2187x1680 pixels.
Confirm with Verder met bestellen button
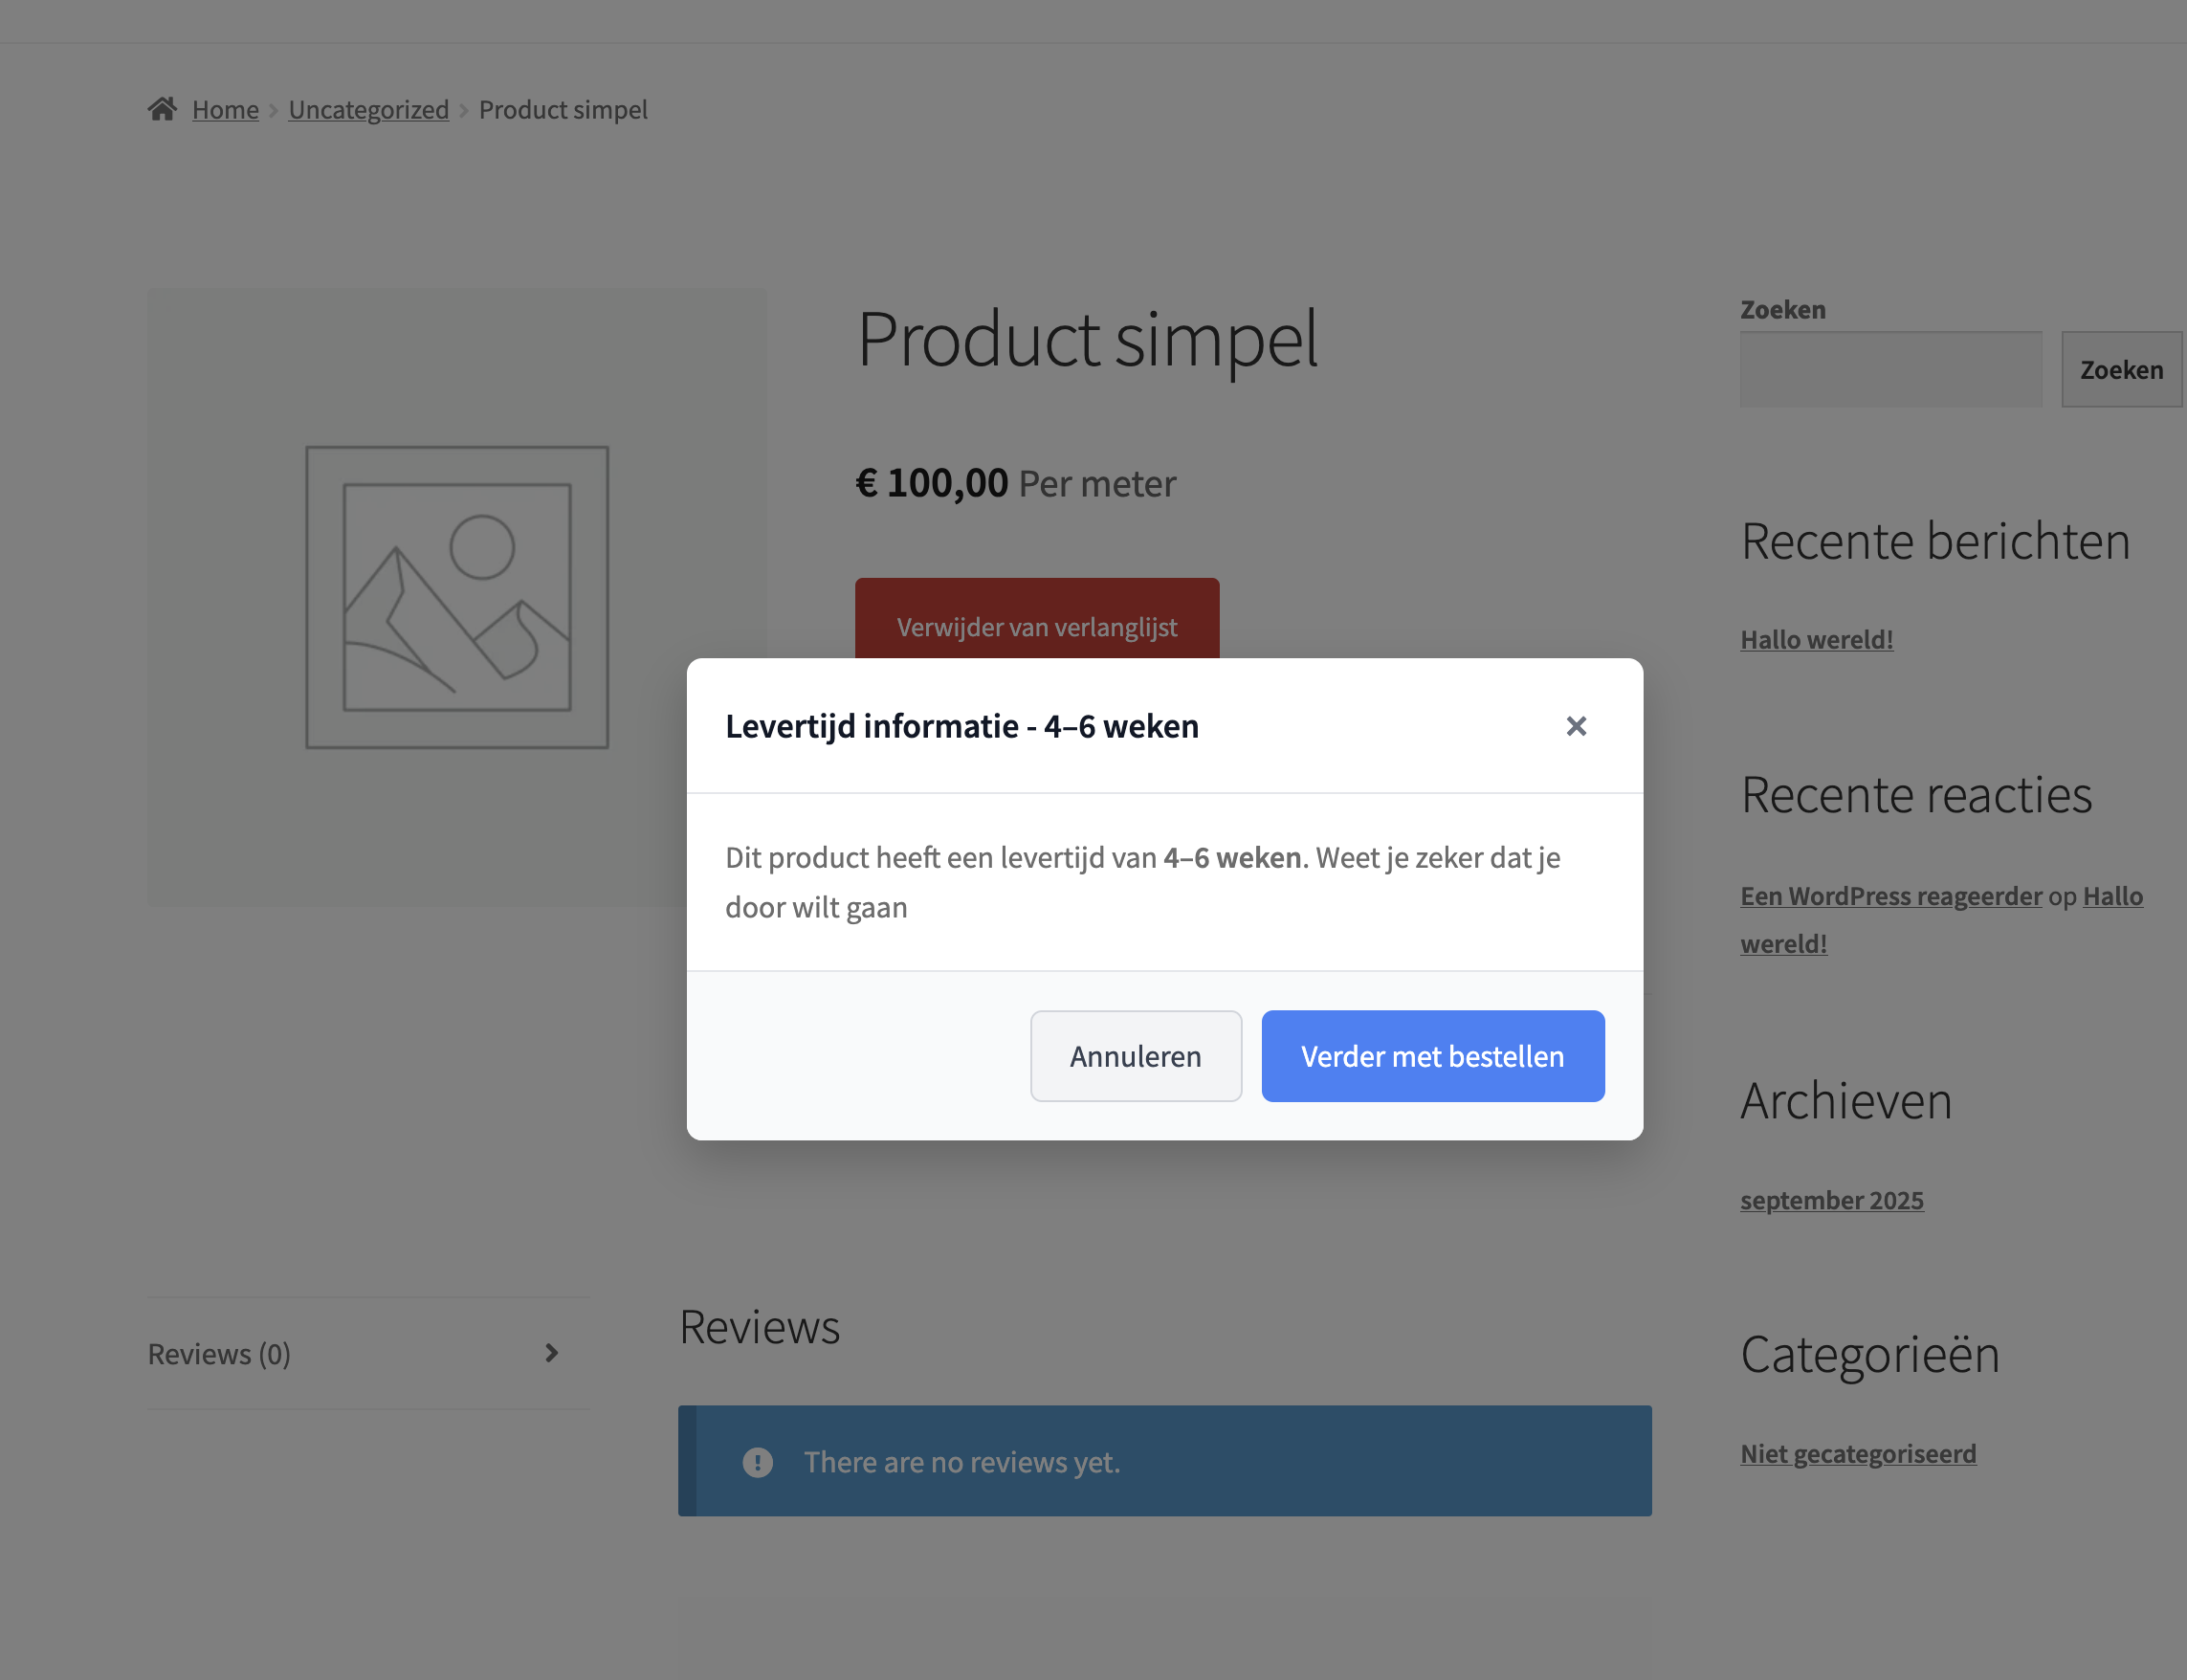click(1432, 1056)
